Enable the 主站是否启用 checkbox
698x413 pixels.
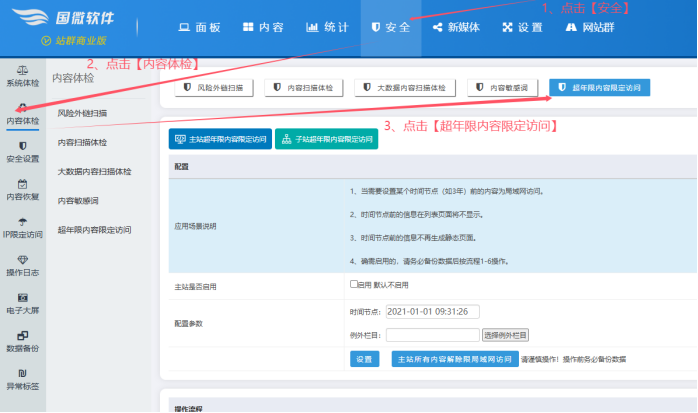click(354, 285)
